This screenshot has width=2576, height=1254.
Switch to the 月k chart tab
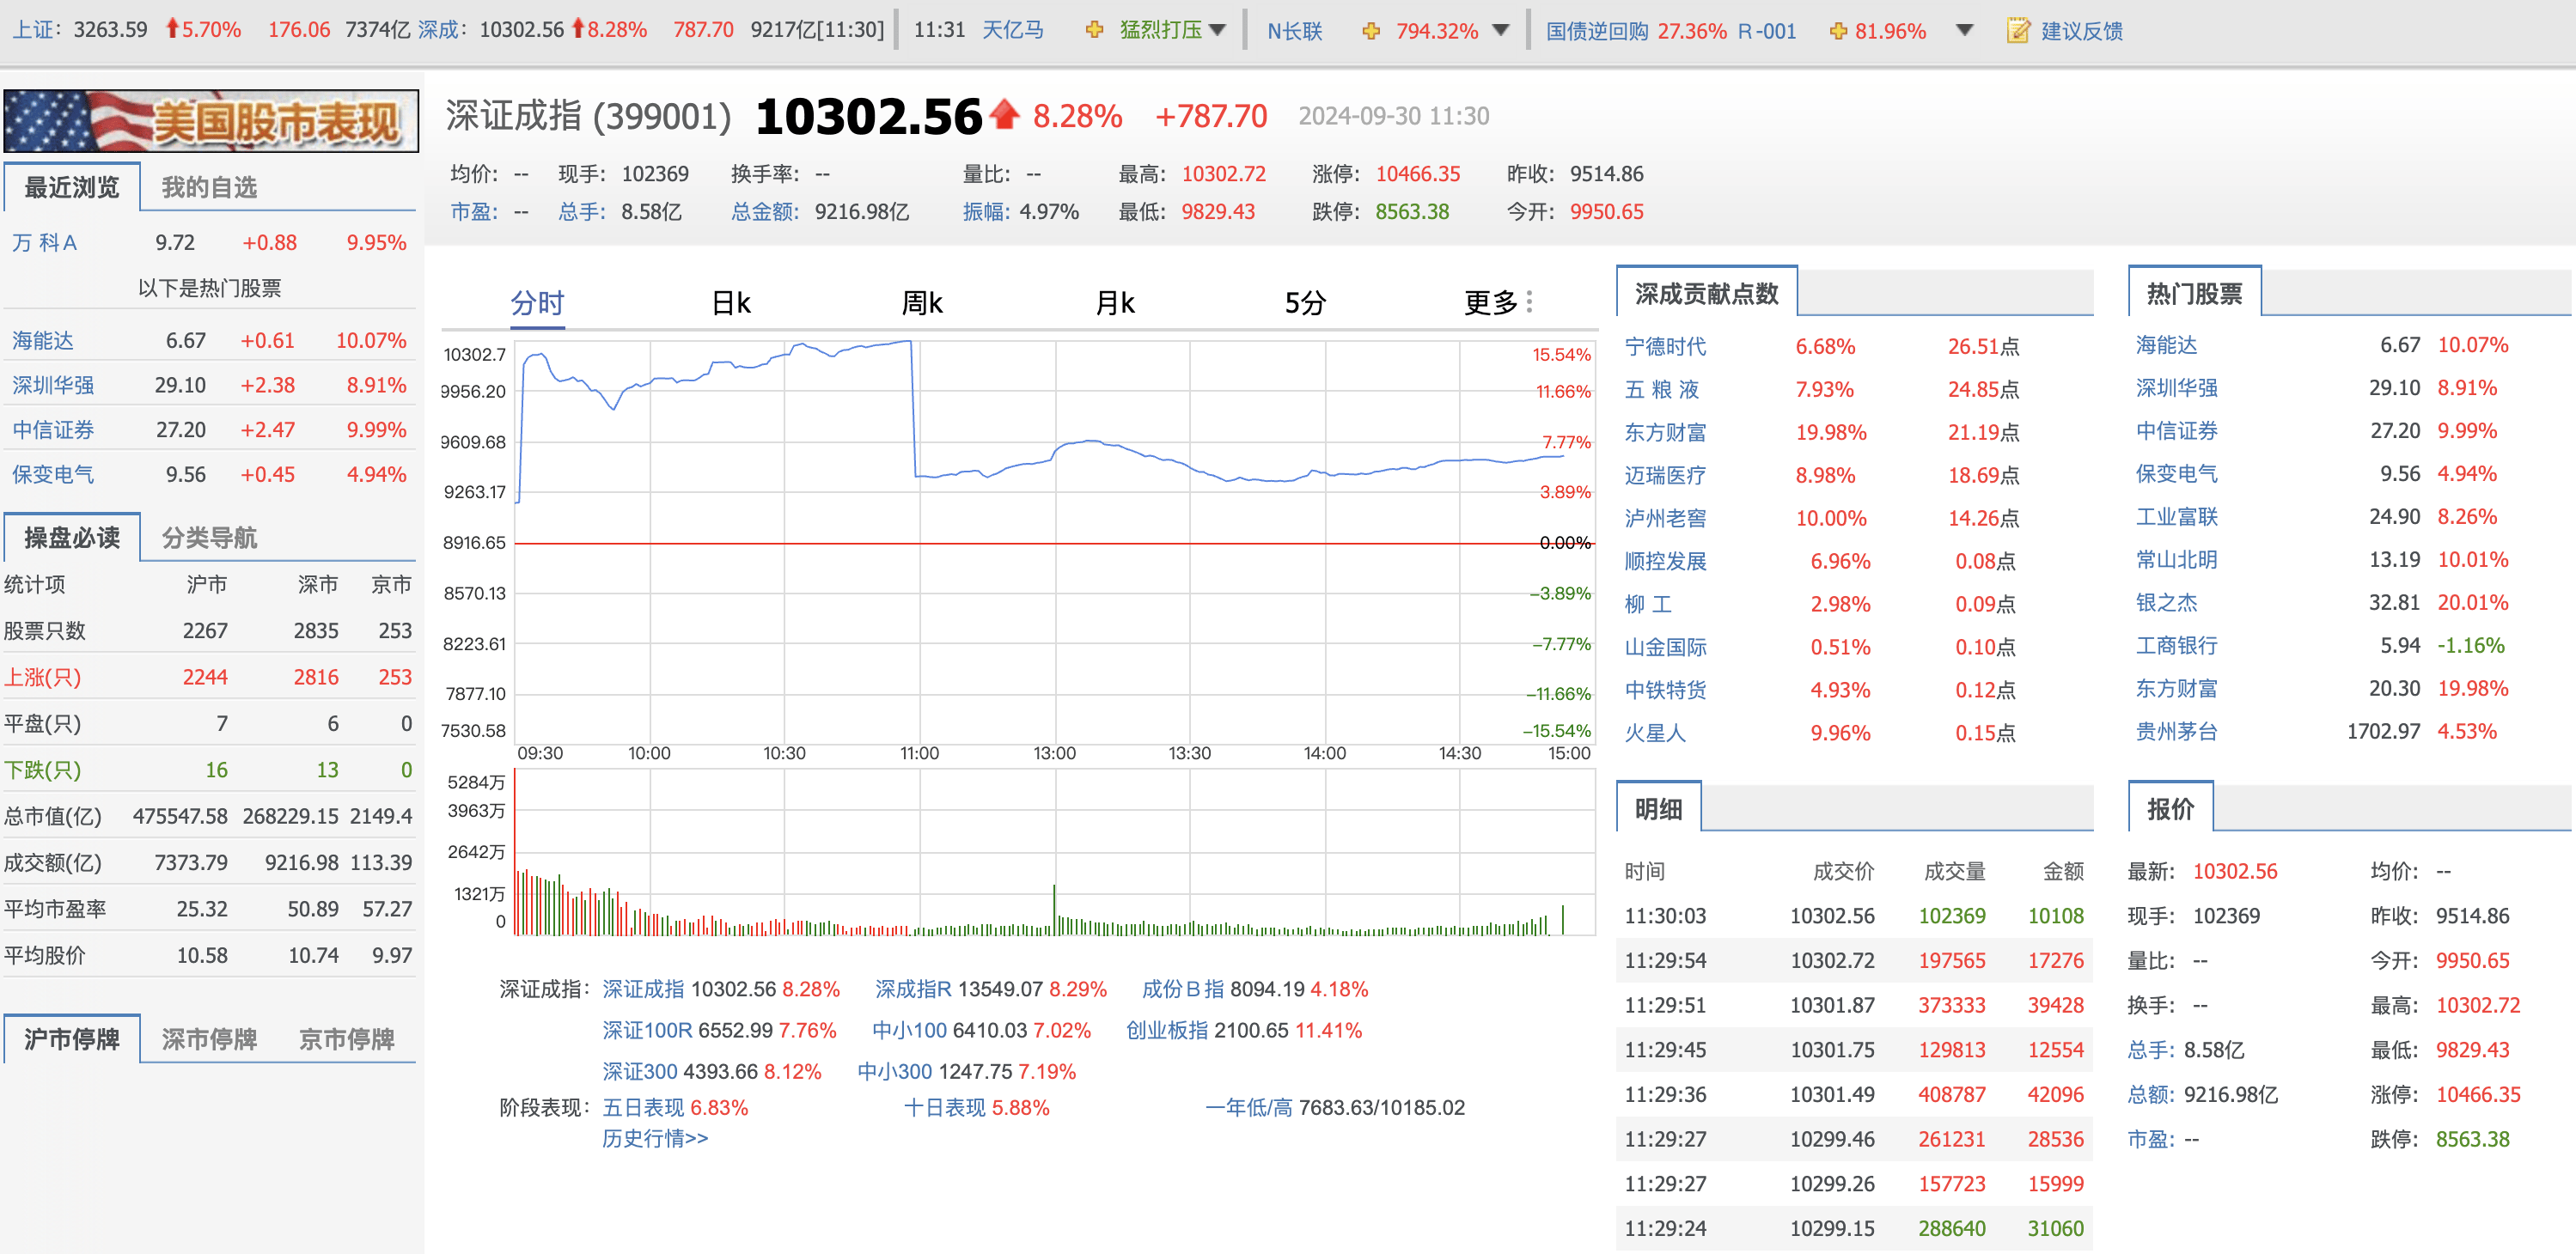[x=1115, y=302]
